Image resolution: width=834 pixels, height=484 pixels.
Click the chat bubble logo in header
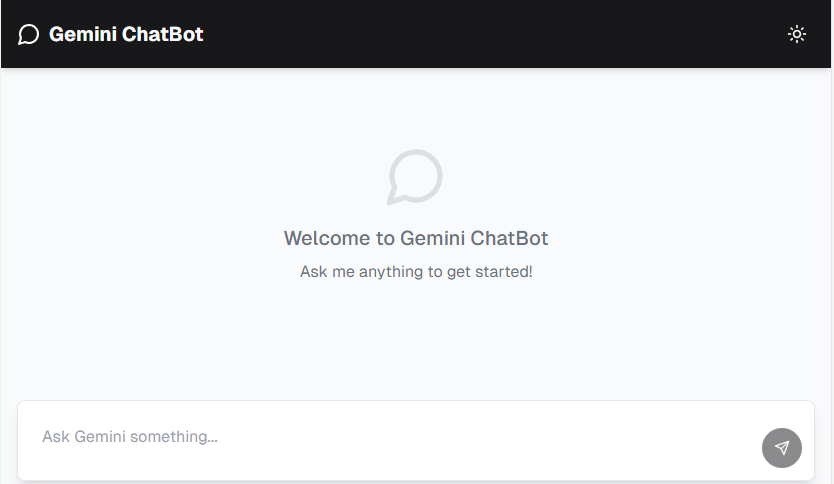pyautogui.click(x=29, y=35)
